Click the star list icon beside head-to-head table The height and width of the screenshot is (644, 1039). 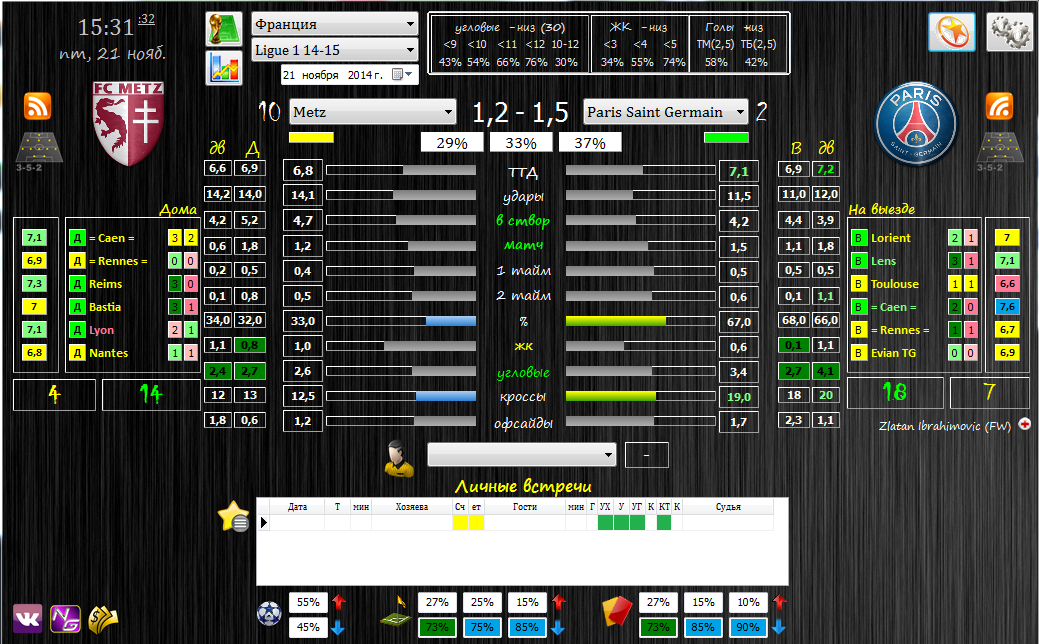tap(233, 516)
